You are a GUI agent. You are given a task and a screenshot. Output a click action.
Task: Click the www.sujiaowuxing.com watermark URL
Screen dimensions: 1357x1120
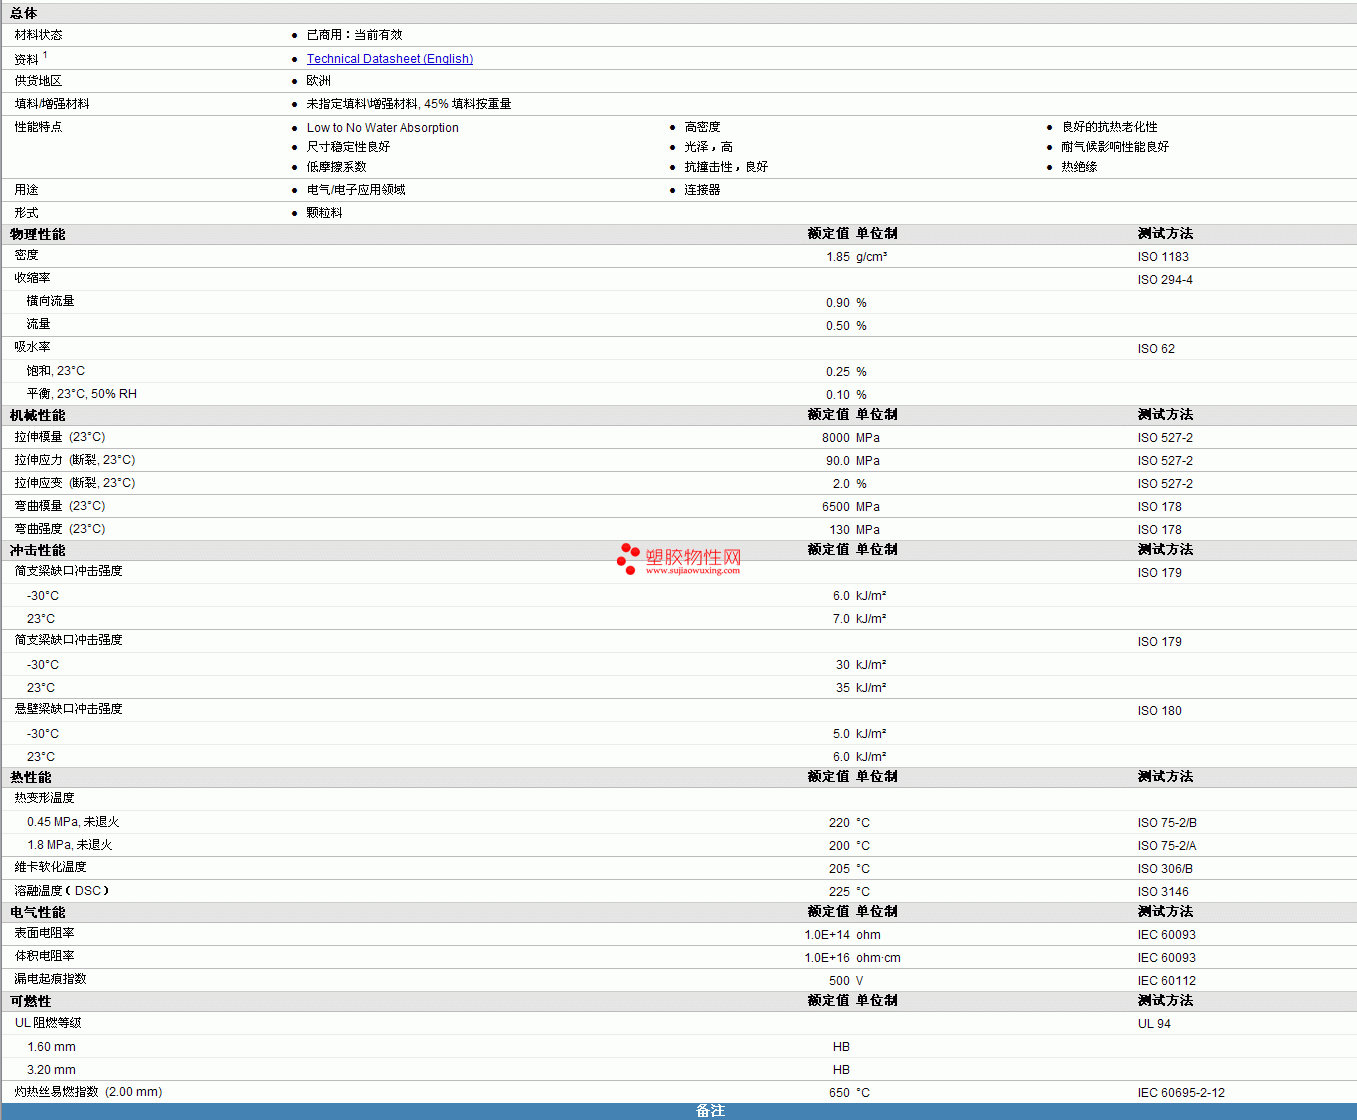point(692,571)
